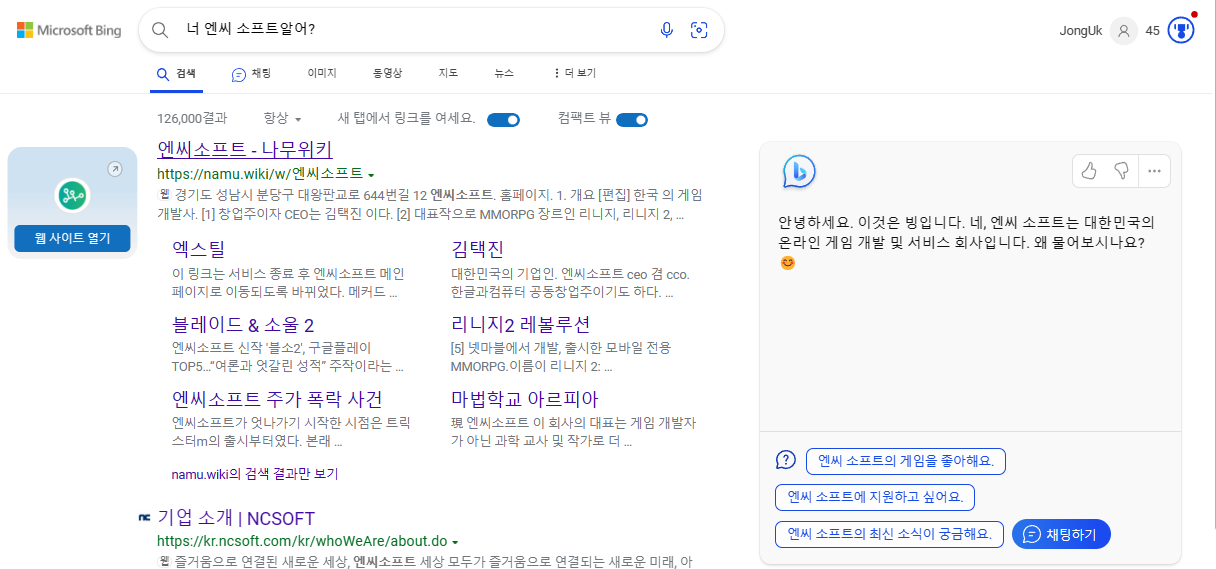
Task: Start voice search with microphone icon
Action: click(667, 30)
